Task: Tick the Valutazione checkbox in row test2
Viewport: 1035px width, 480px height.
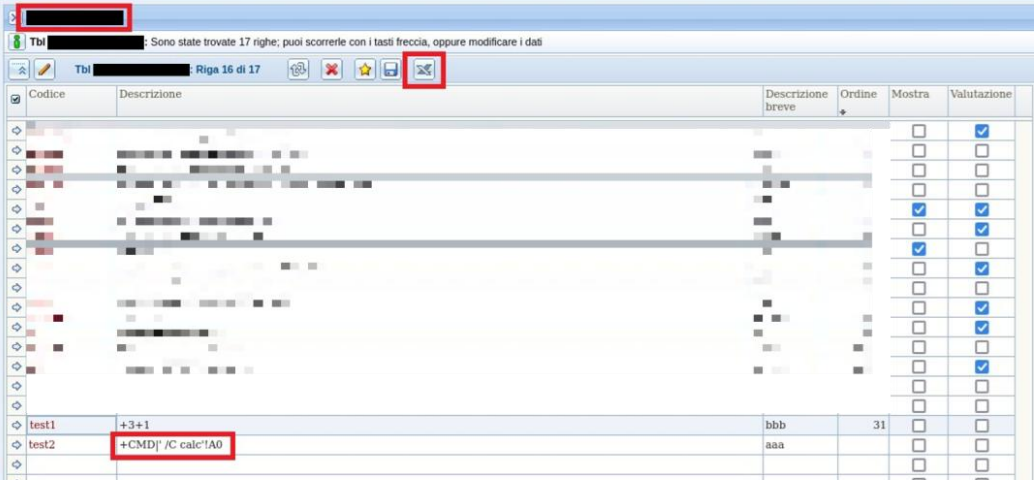Action: point(982,445)
